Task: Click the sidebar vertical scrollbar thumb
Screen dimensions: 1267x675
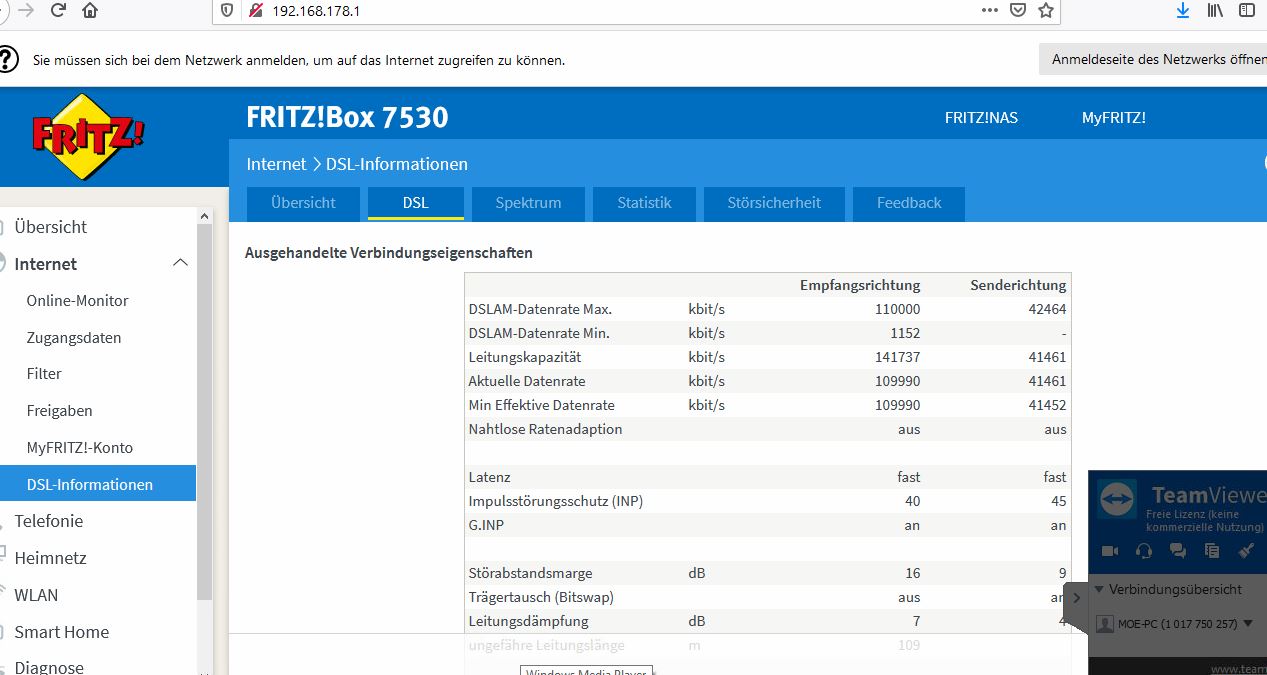Action: (x=204, y=410)
